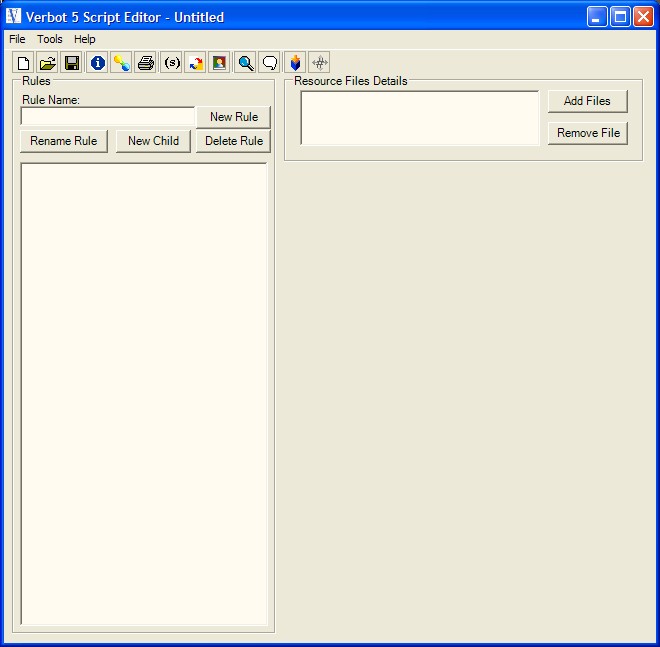
Task: Click inside the empty rules tree list
Action: coord(144,394)
